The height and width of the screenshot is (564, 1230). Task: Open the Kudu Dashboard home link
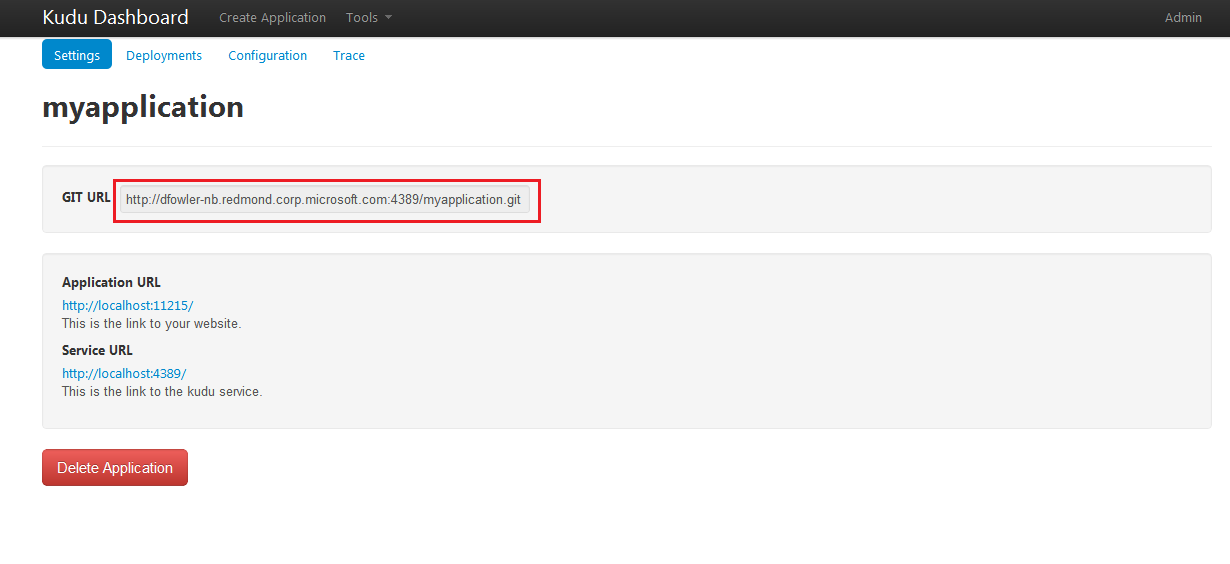tap(115, 17)
